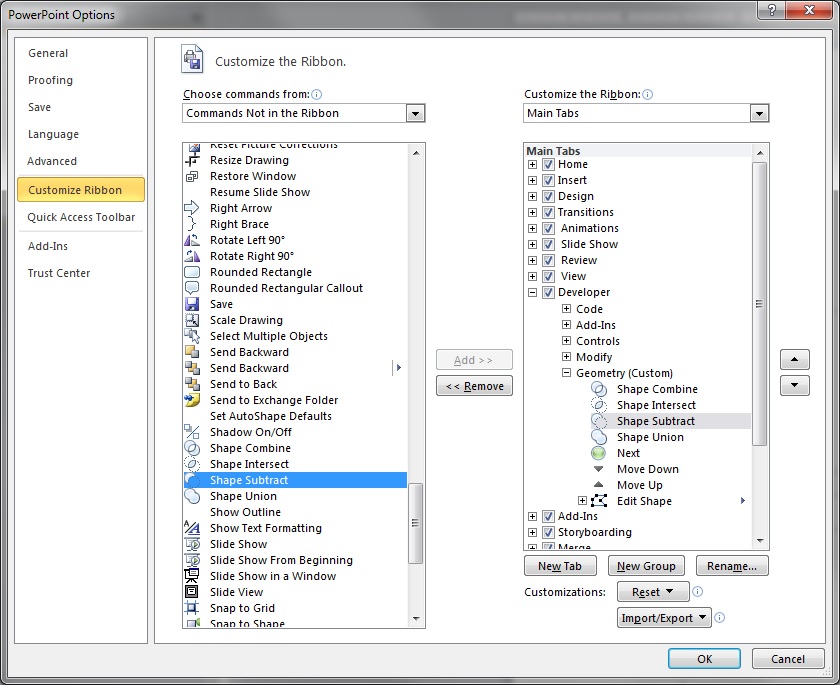Uncheck the Animations tab checkbox
The image size is (840, 685).
click(548, 228)
